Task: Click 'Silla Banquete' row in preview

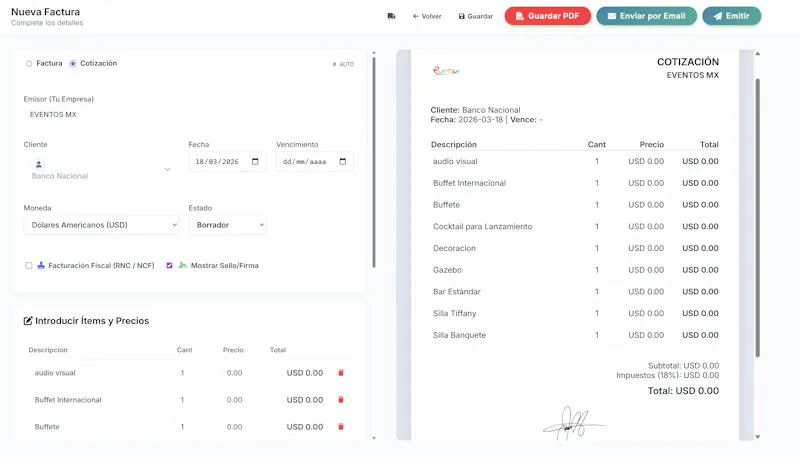Action: [575, 335]
